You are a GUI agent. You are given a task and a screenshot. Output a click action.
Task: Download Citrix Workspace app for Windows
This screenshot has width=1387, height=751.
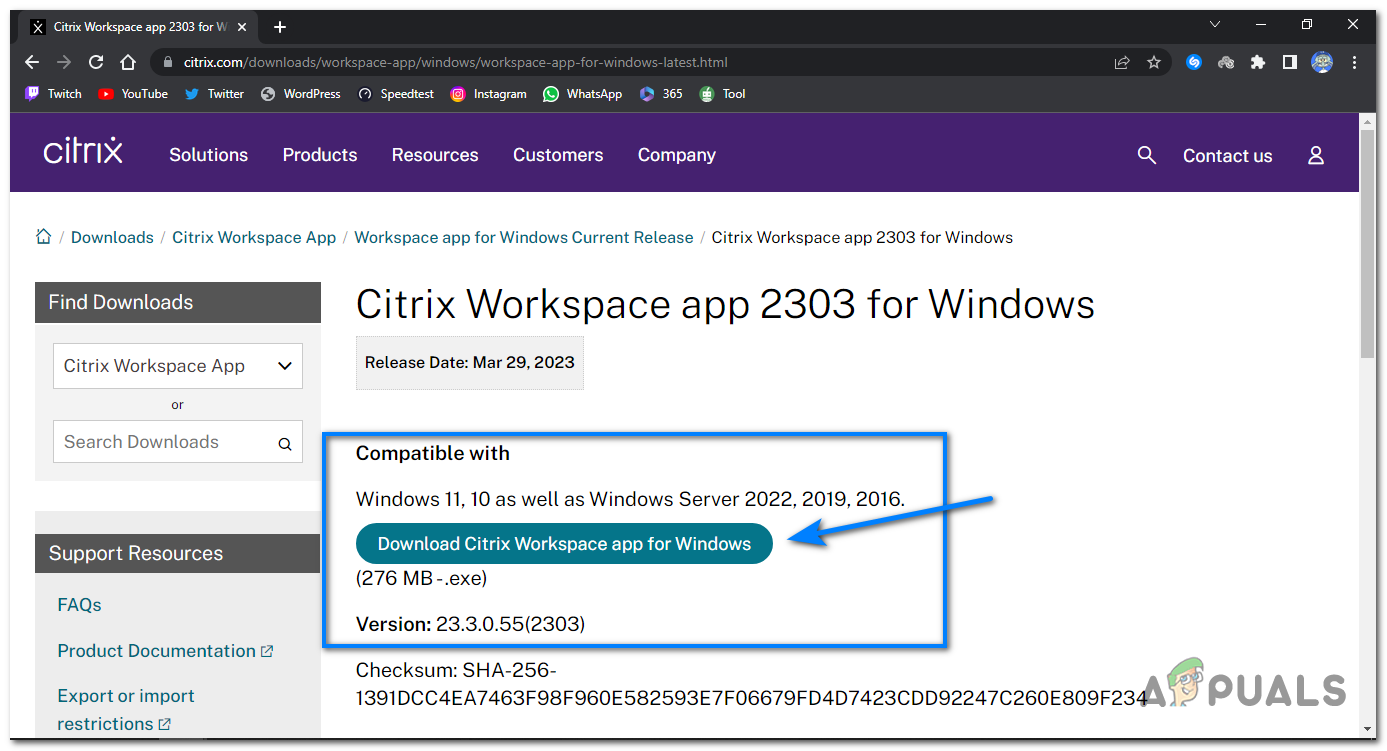click(x=564, y=544)
